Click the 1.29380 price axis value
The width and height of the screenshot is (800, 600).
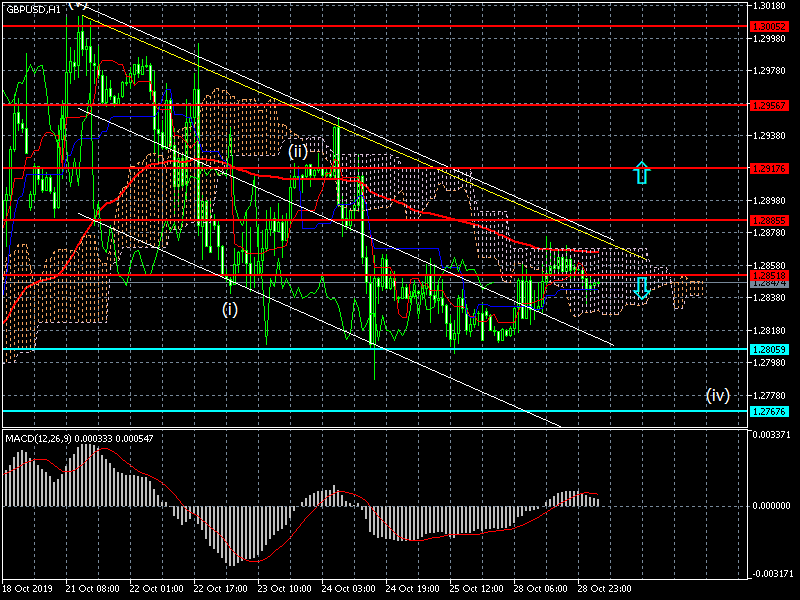coord(769,136)
